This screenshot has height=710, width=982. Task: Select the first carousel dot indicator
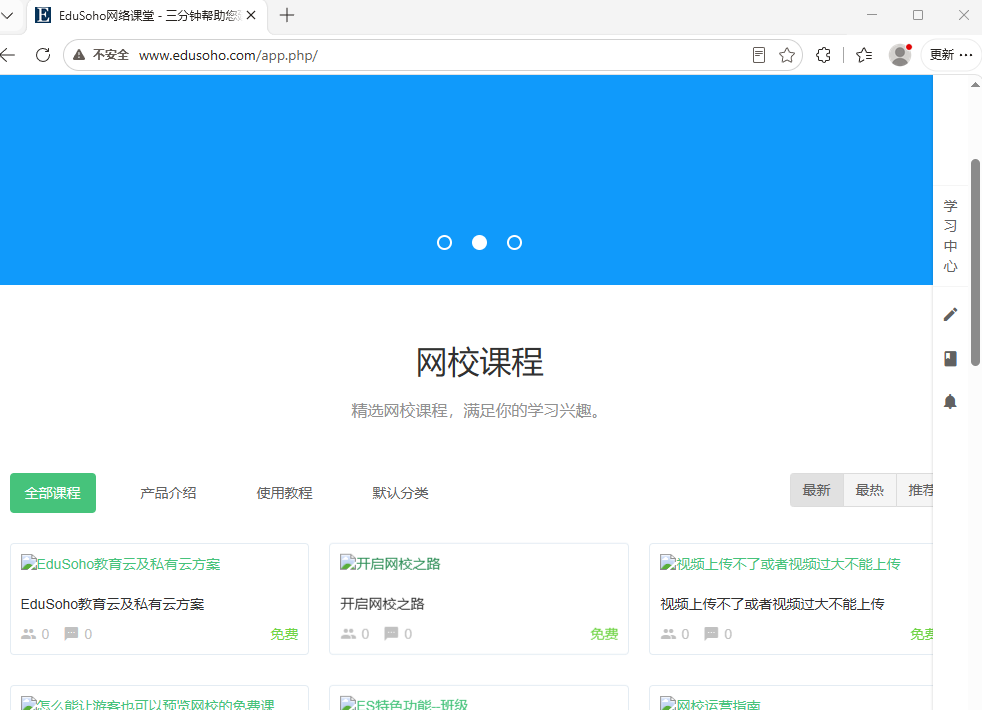(x=444, y=242)
